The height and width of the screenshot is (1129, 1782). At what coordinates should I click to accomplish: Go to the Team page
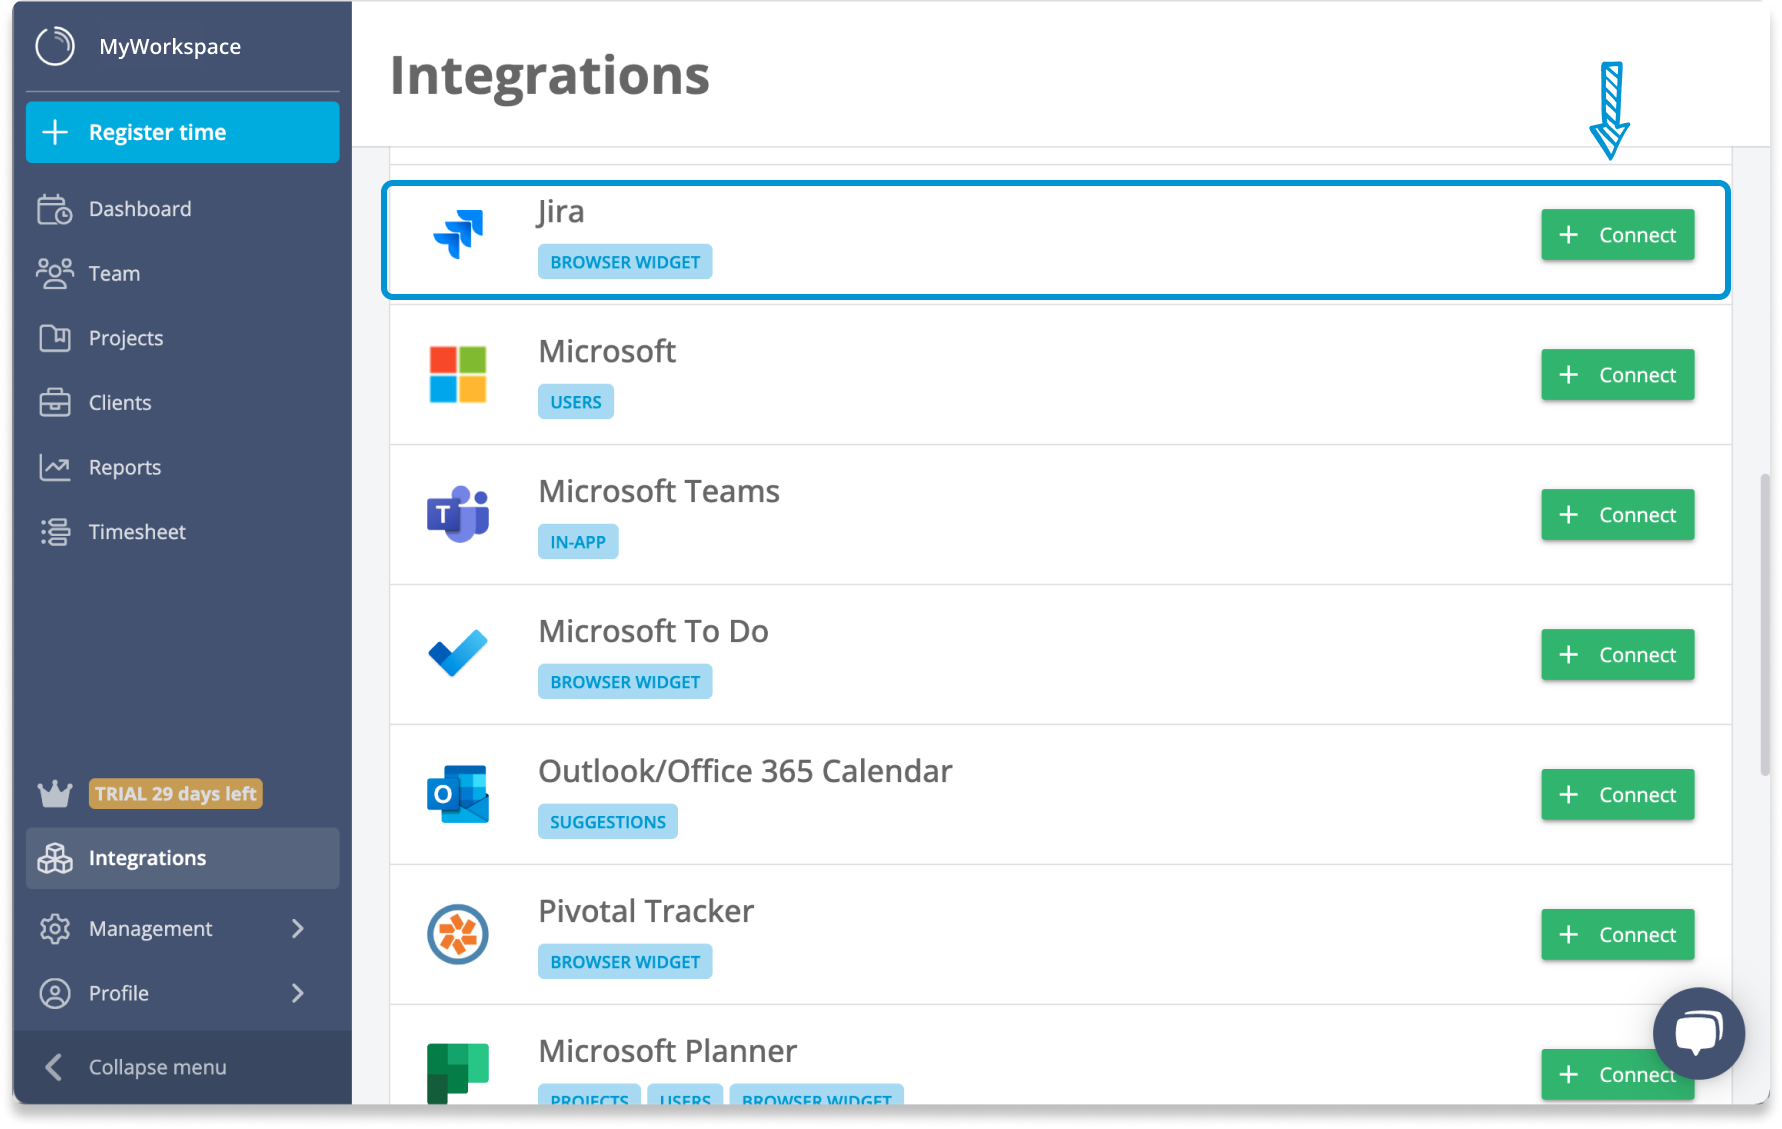pos(182,273)
